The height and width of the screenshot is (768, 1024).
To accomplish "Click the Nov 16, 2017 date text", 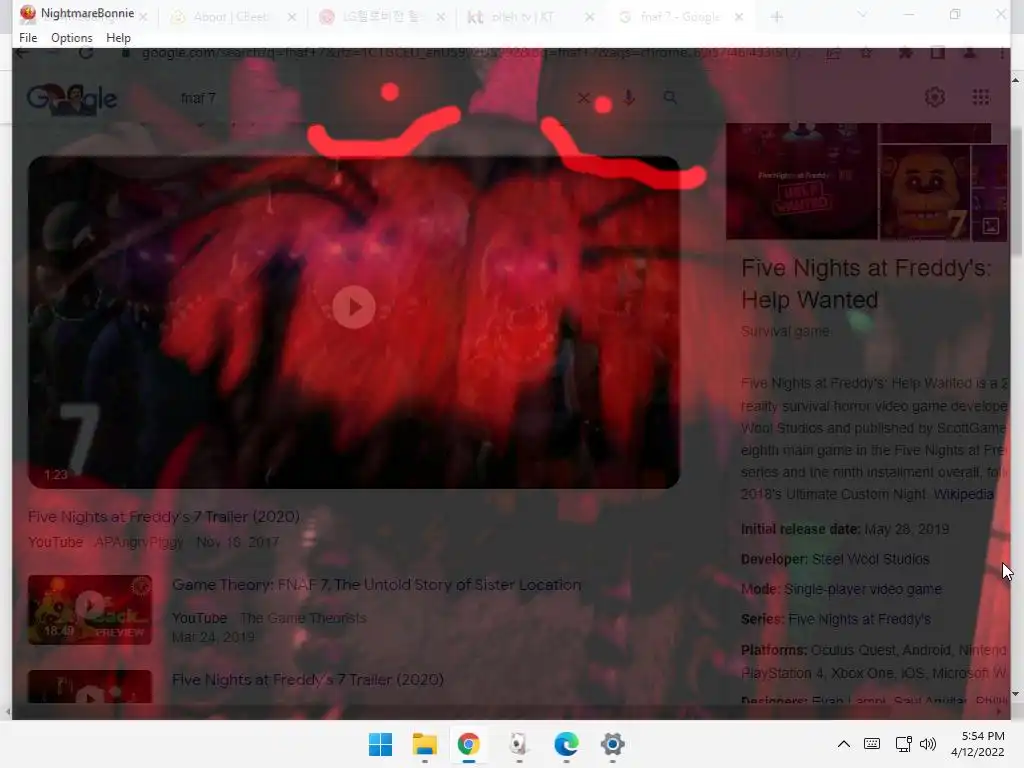I will tap(238, 542).
